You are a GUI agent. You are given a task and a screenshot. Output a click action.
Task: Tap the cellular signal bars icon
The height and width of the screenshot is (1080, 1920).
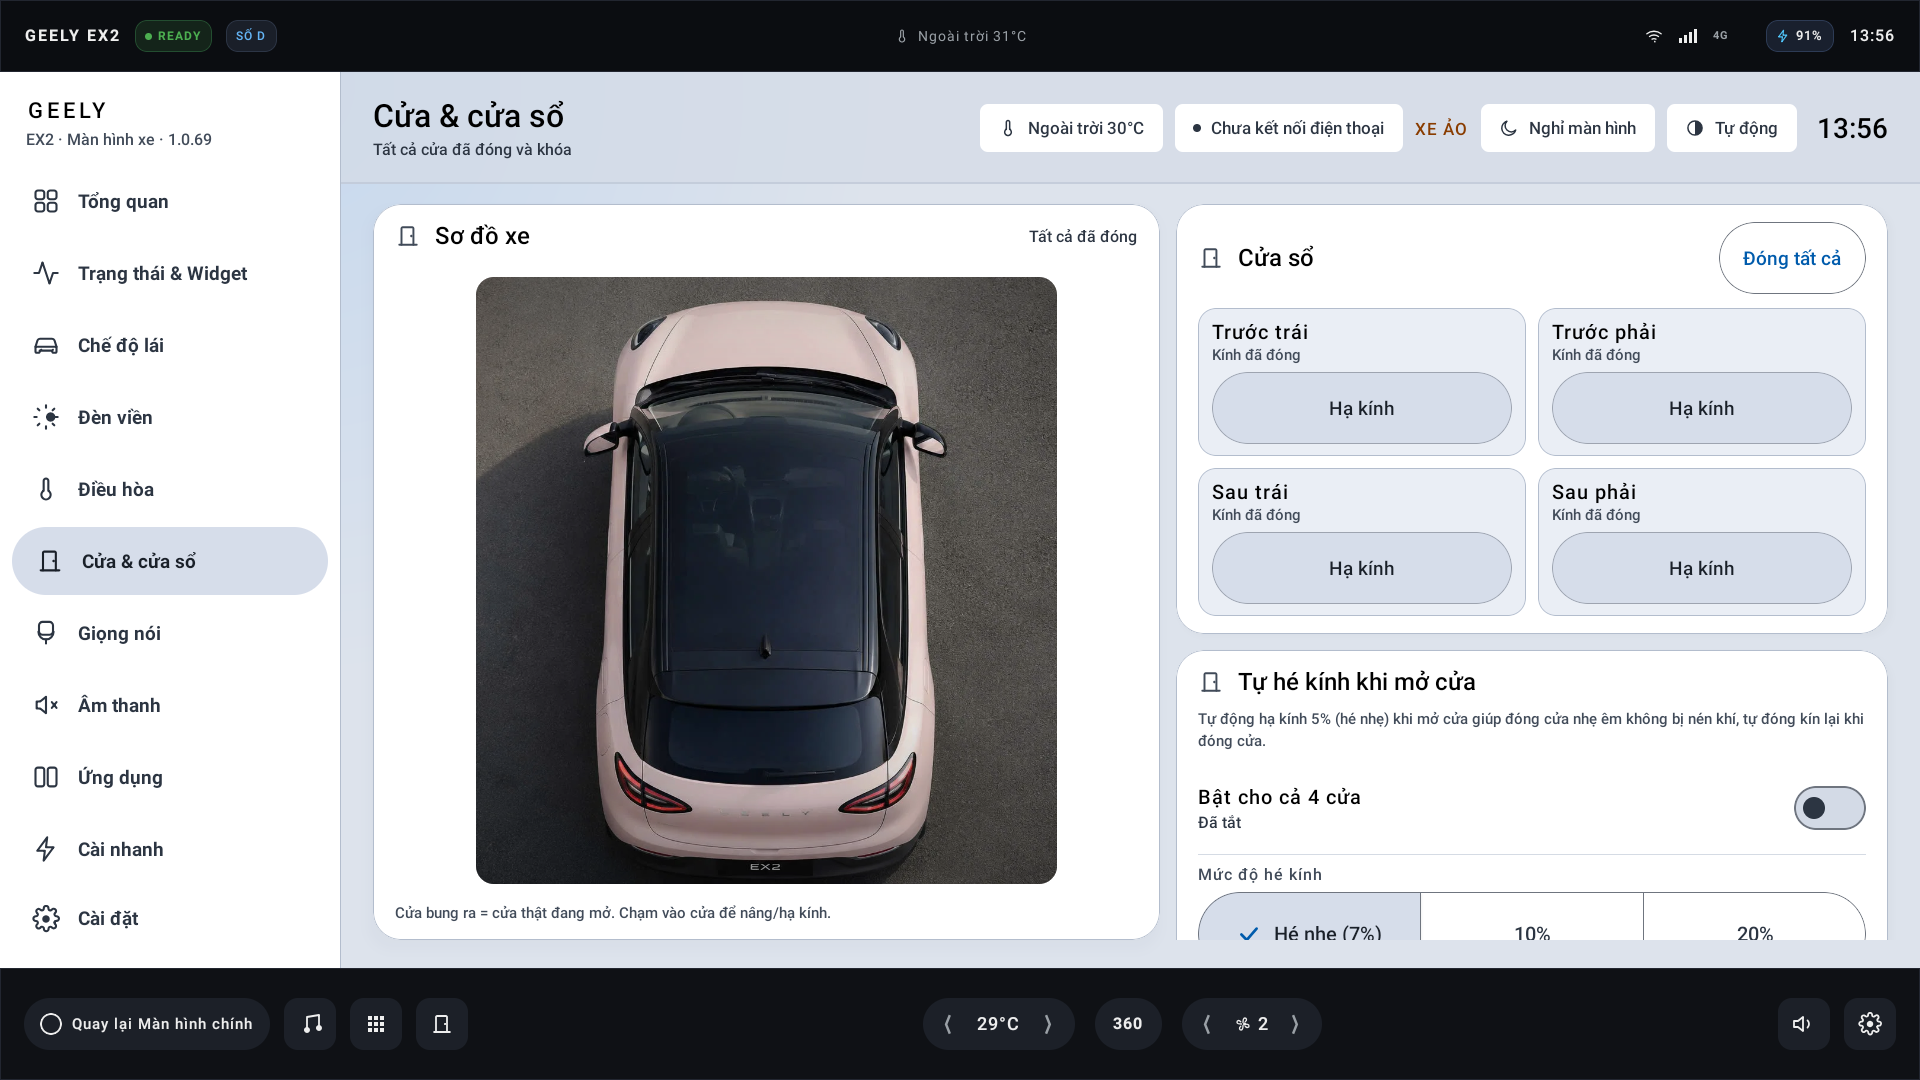point(1688,36)
